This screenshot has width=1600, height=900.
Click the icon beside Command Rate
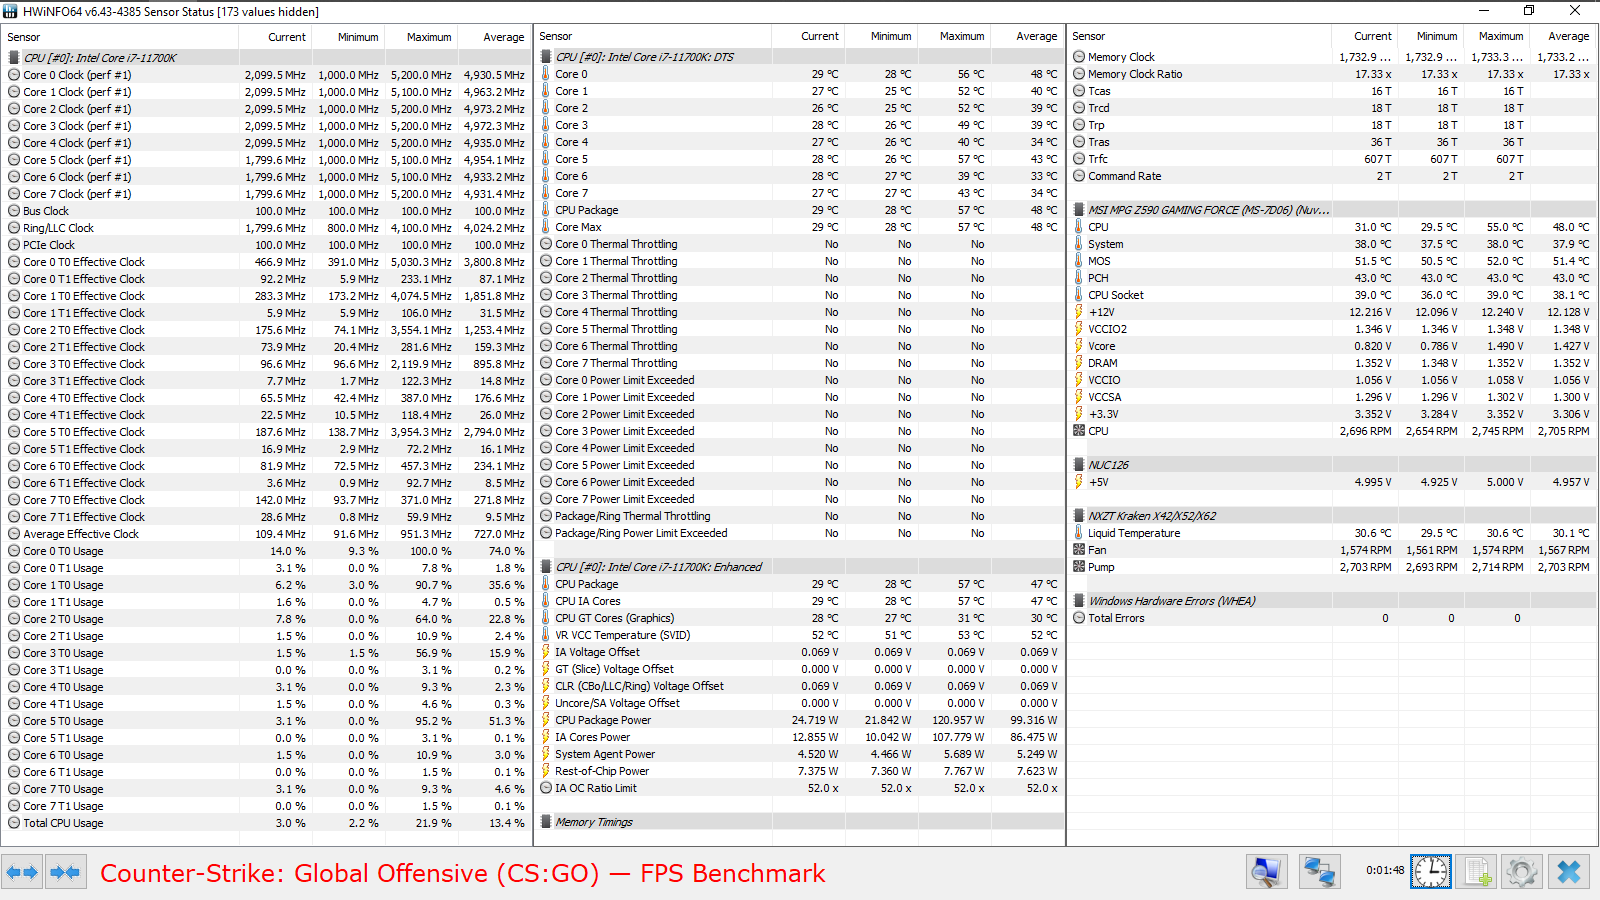[x=1079, y=176]
